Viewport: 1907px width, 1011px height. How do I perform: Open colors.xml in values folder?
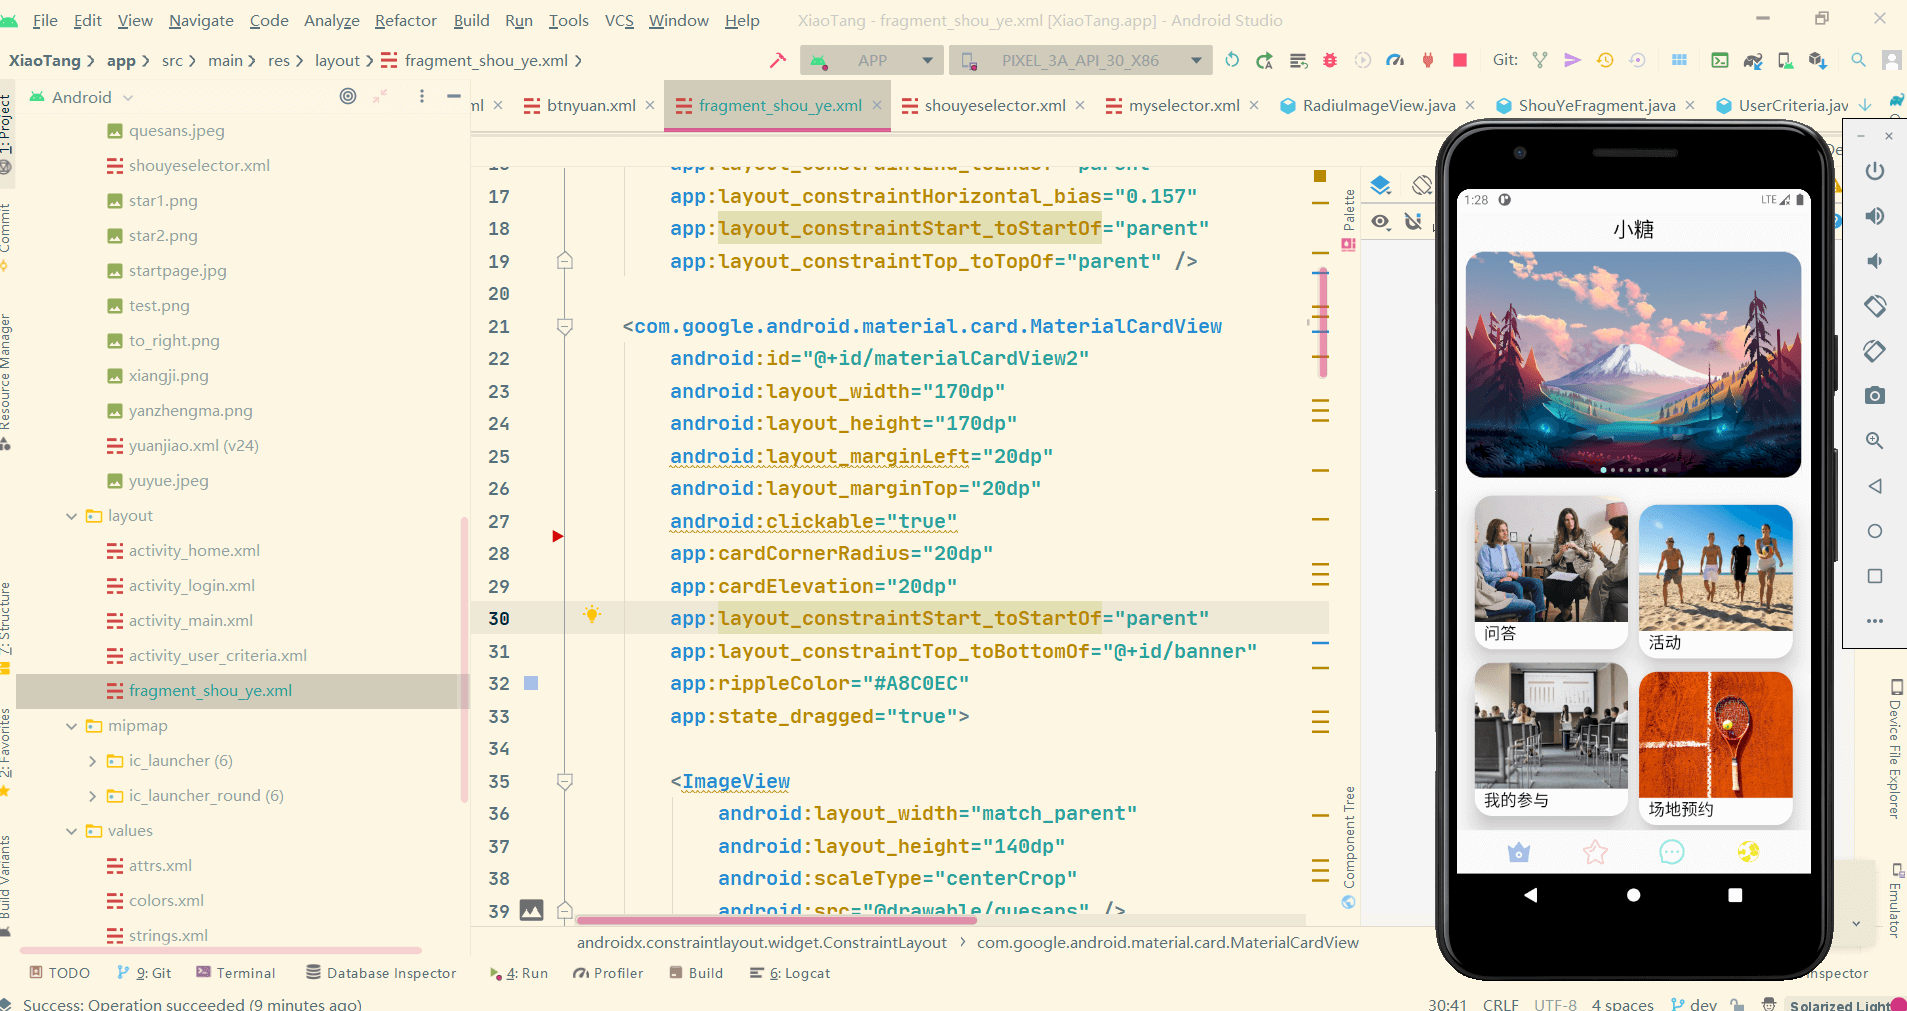click(x=166, y=901)
